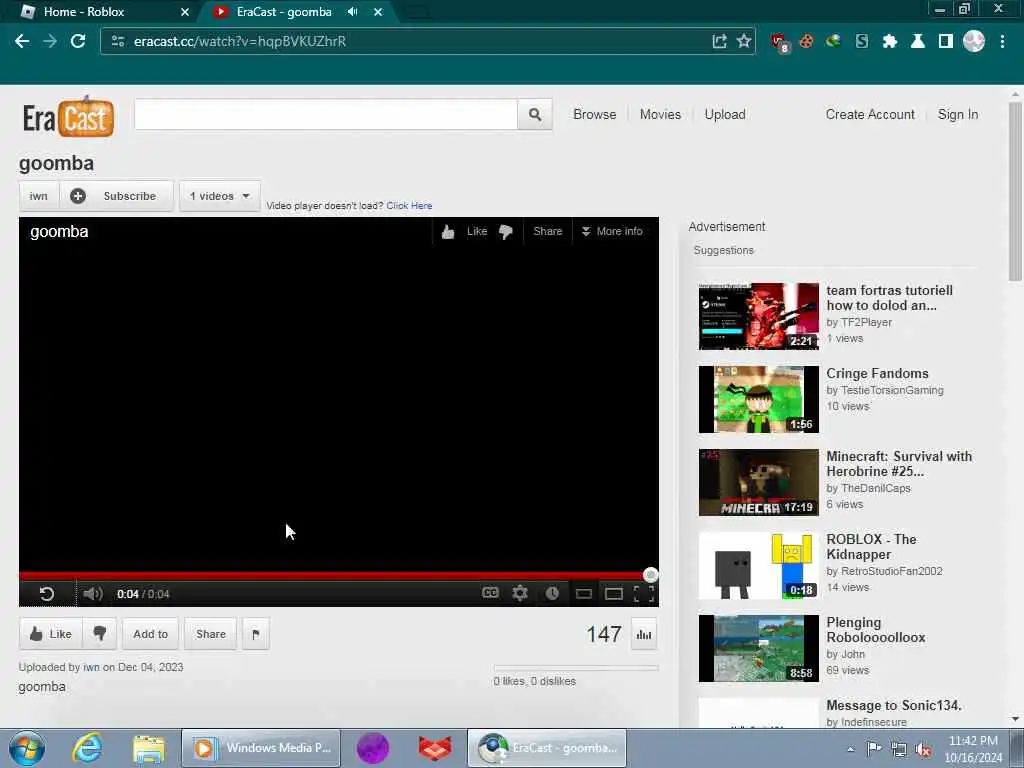Screen dimensions: 1024x768
Task: Enter fullscreen mode in the player
Action: [x=644, y=593]
